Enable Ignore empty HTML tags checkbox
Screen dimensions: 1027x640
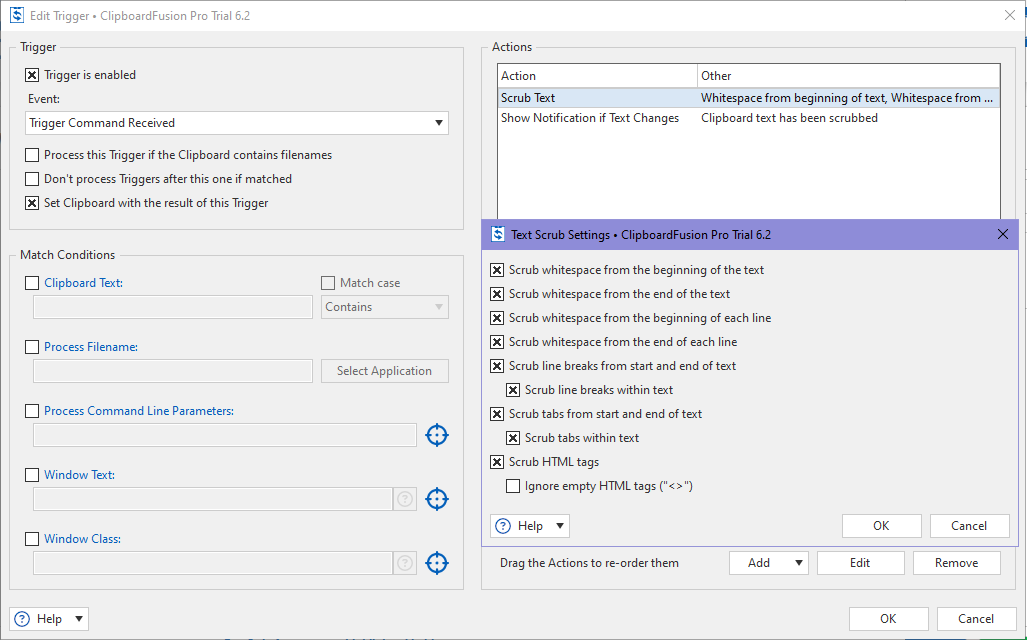[513, 486]
